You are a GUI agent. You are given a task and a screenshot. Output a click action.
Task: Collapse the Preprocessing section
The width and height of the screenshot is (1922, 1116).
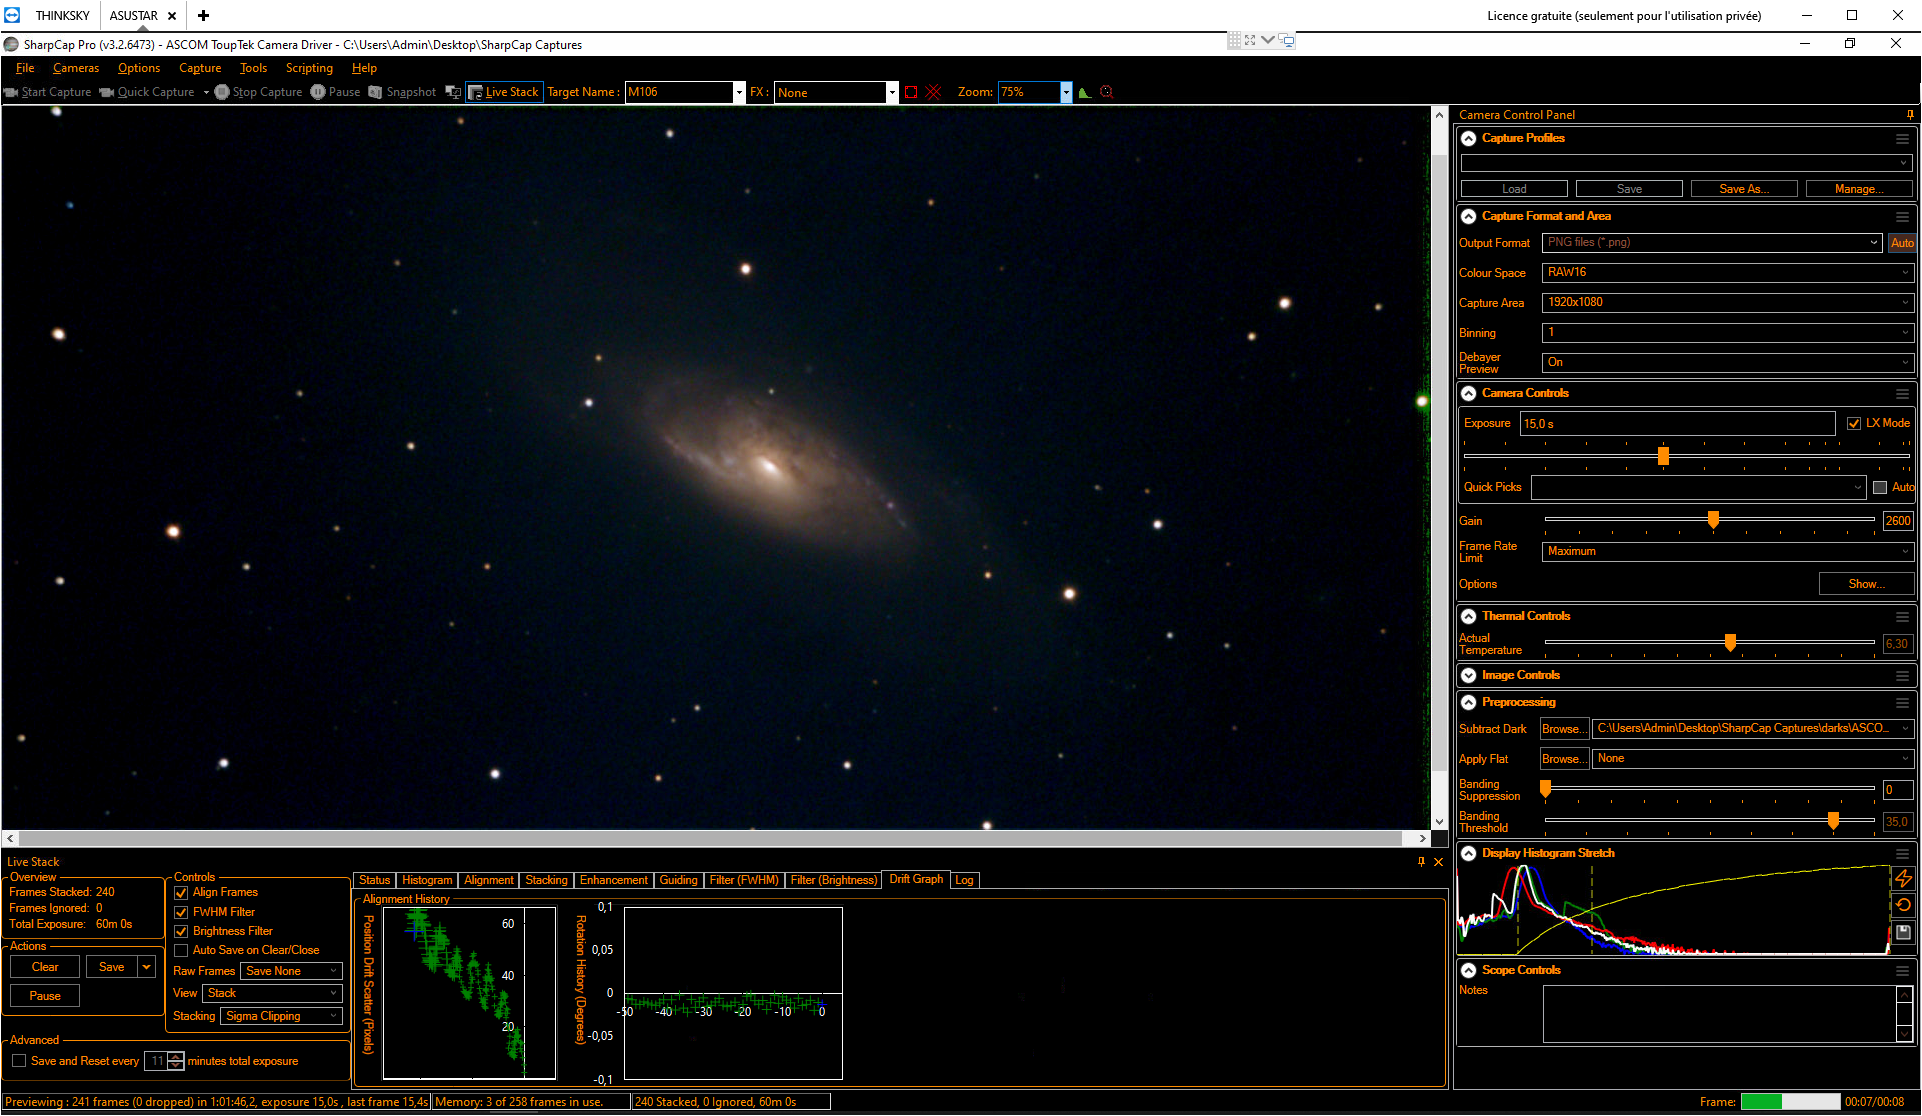pos(1468,703)
